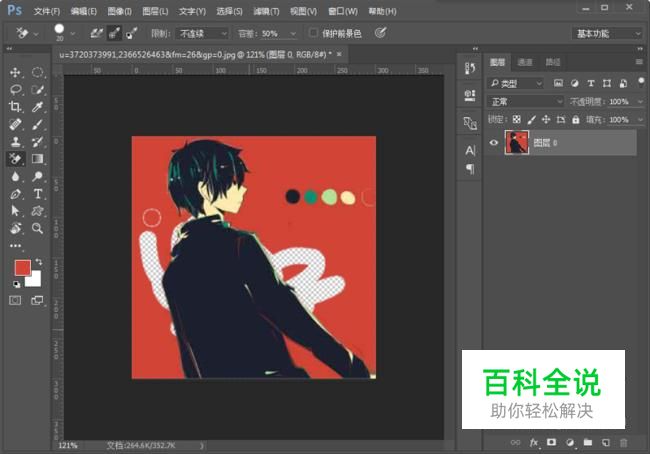Select the Lasso tool

click(15, 90)
